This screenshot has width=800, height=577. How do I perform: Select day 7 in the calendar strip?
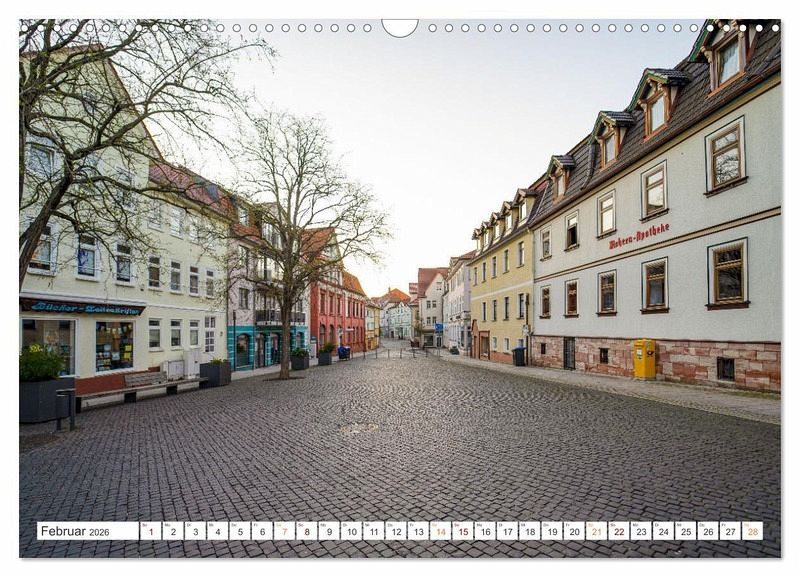click(284, 531)
